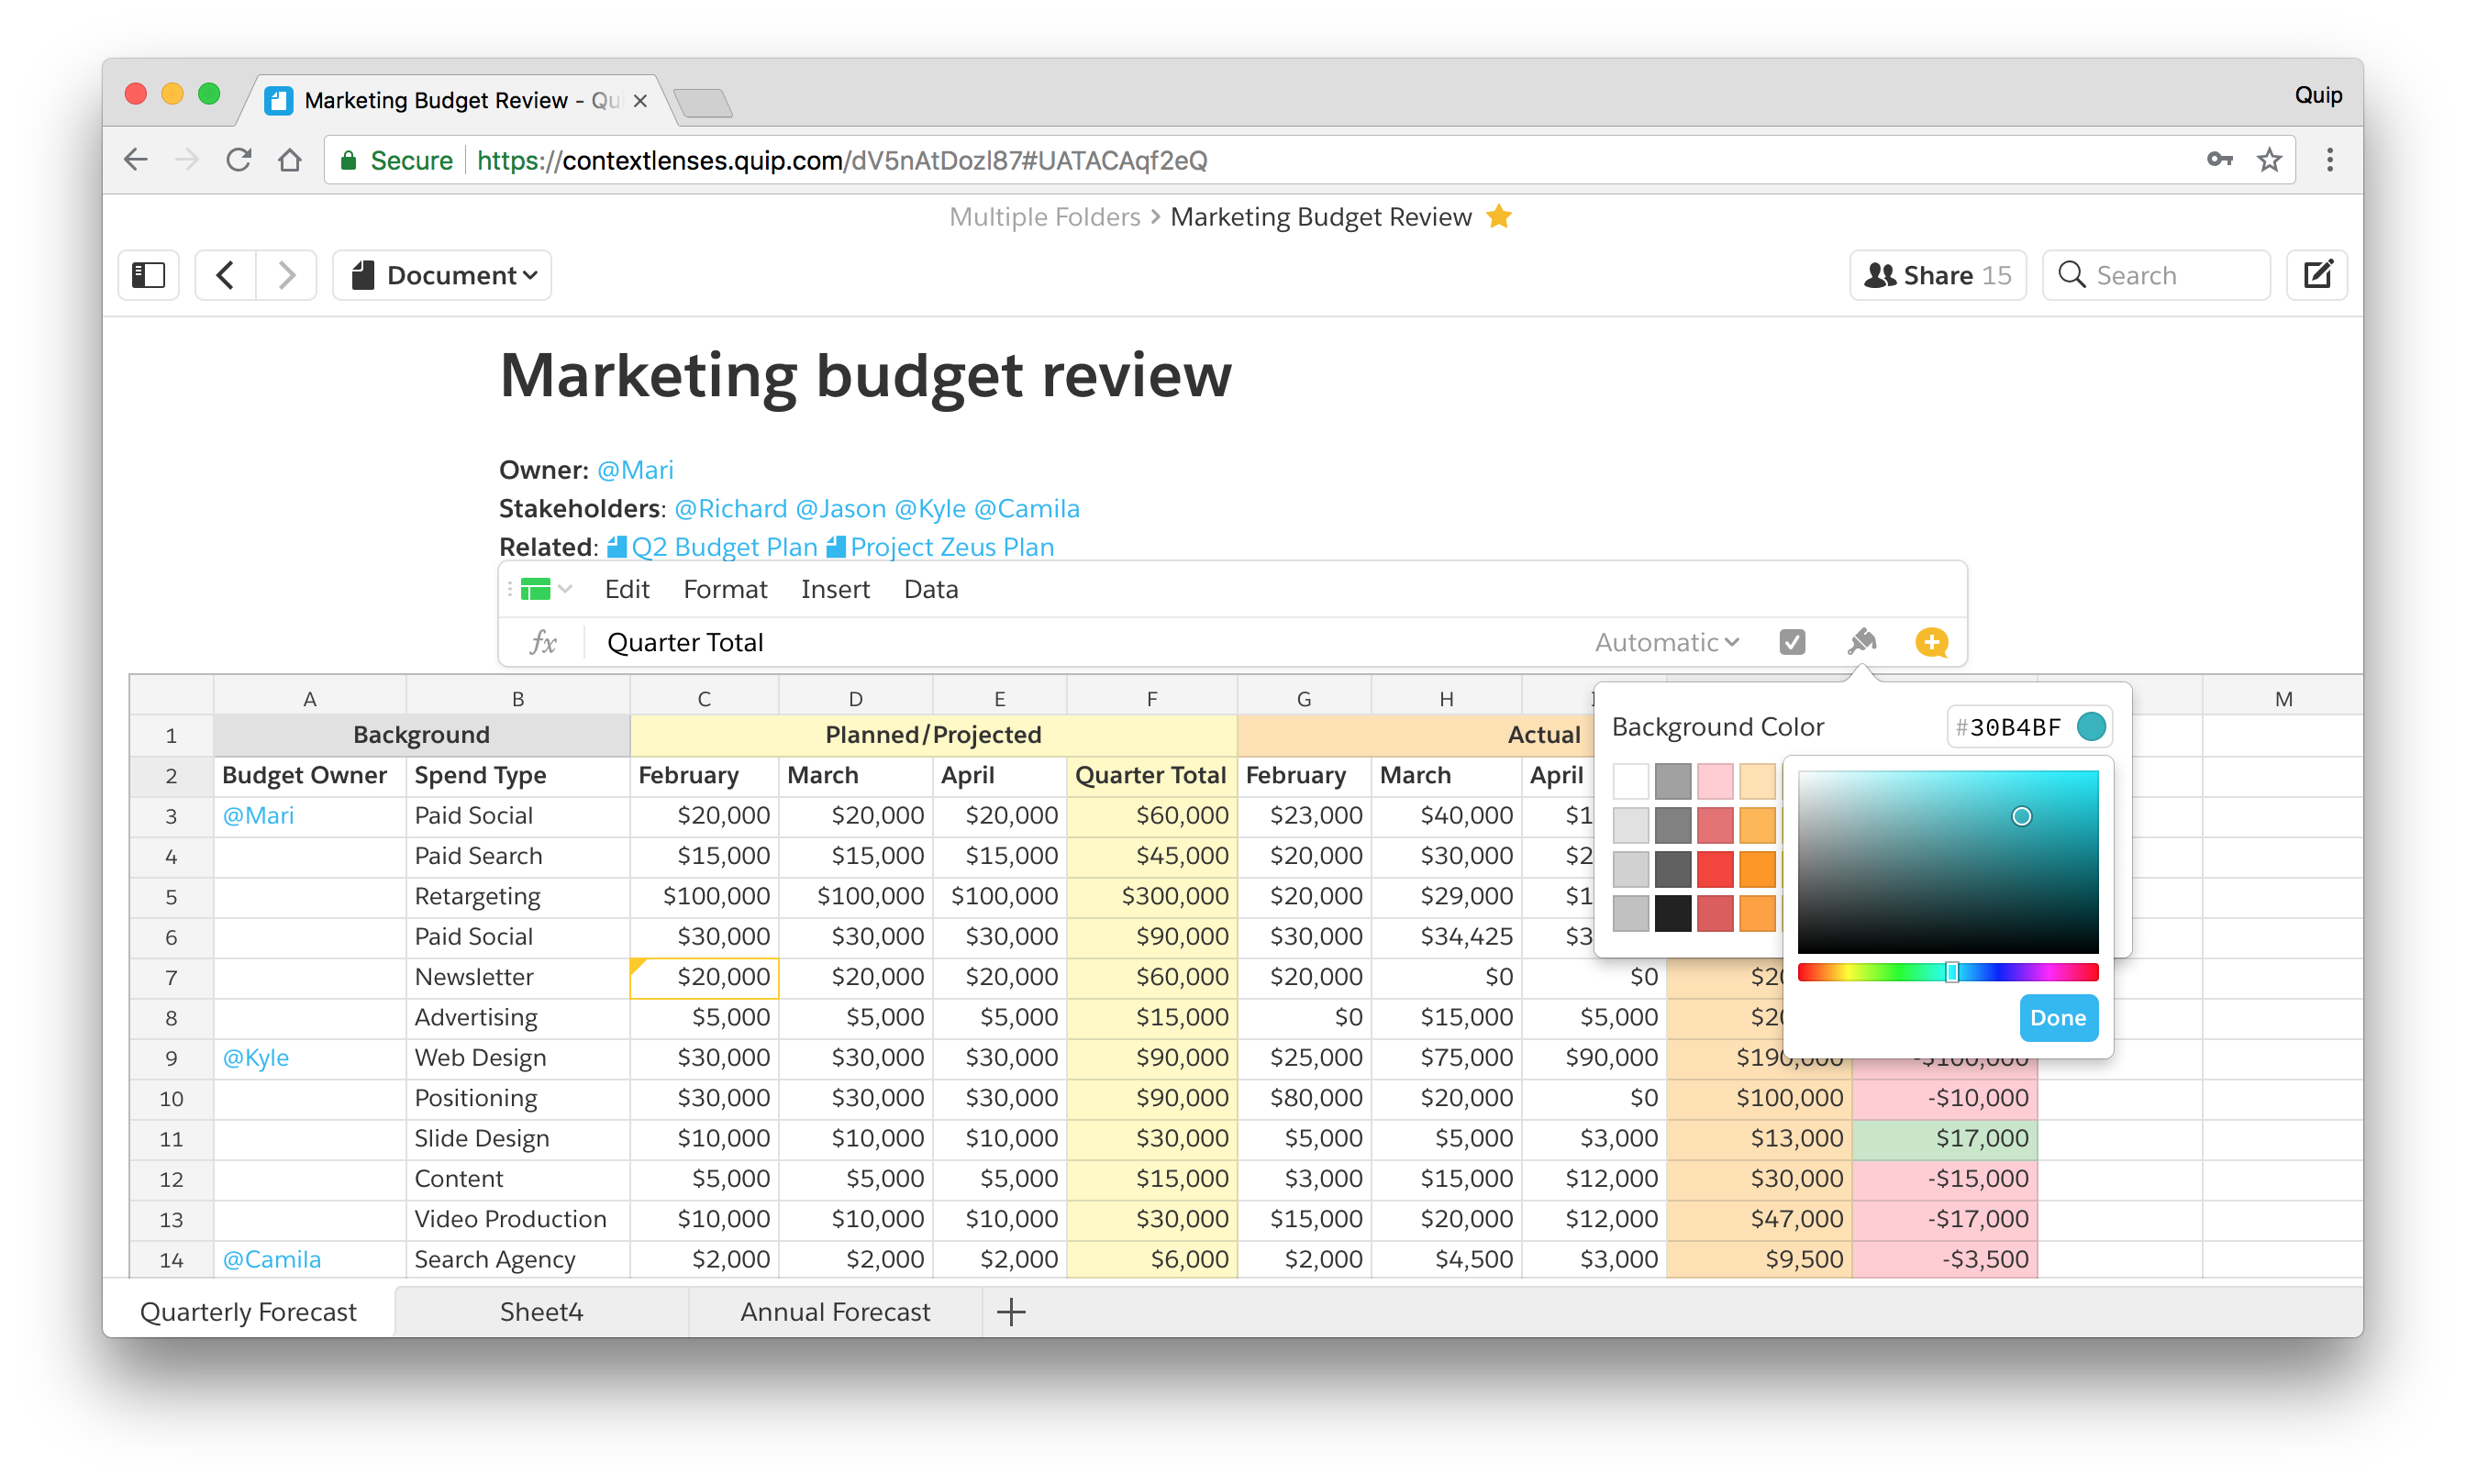
Task: Open the spreadsheet Data menu
Action: click(x=930, y=589)
